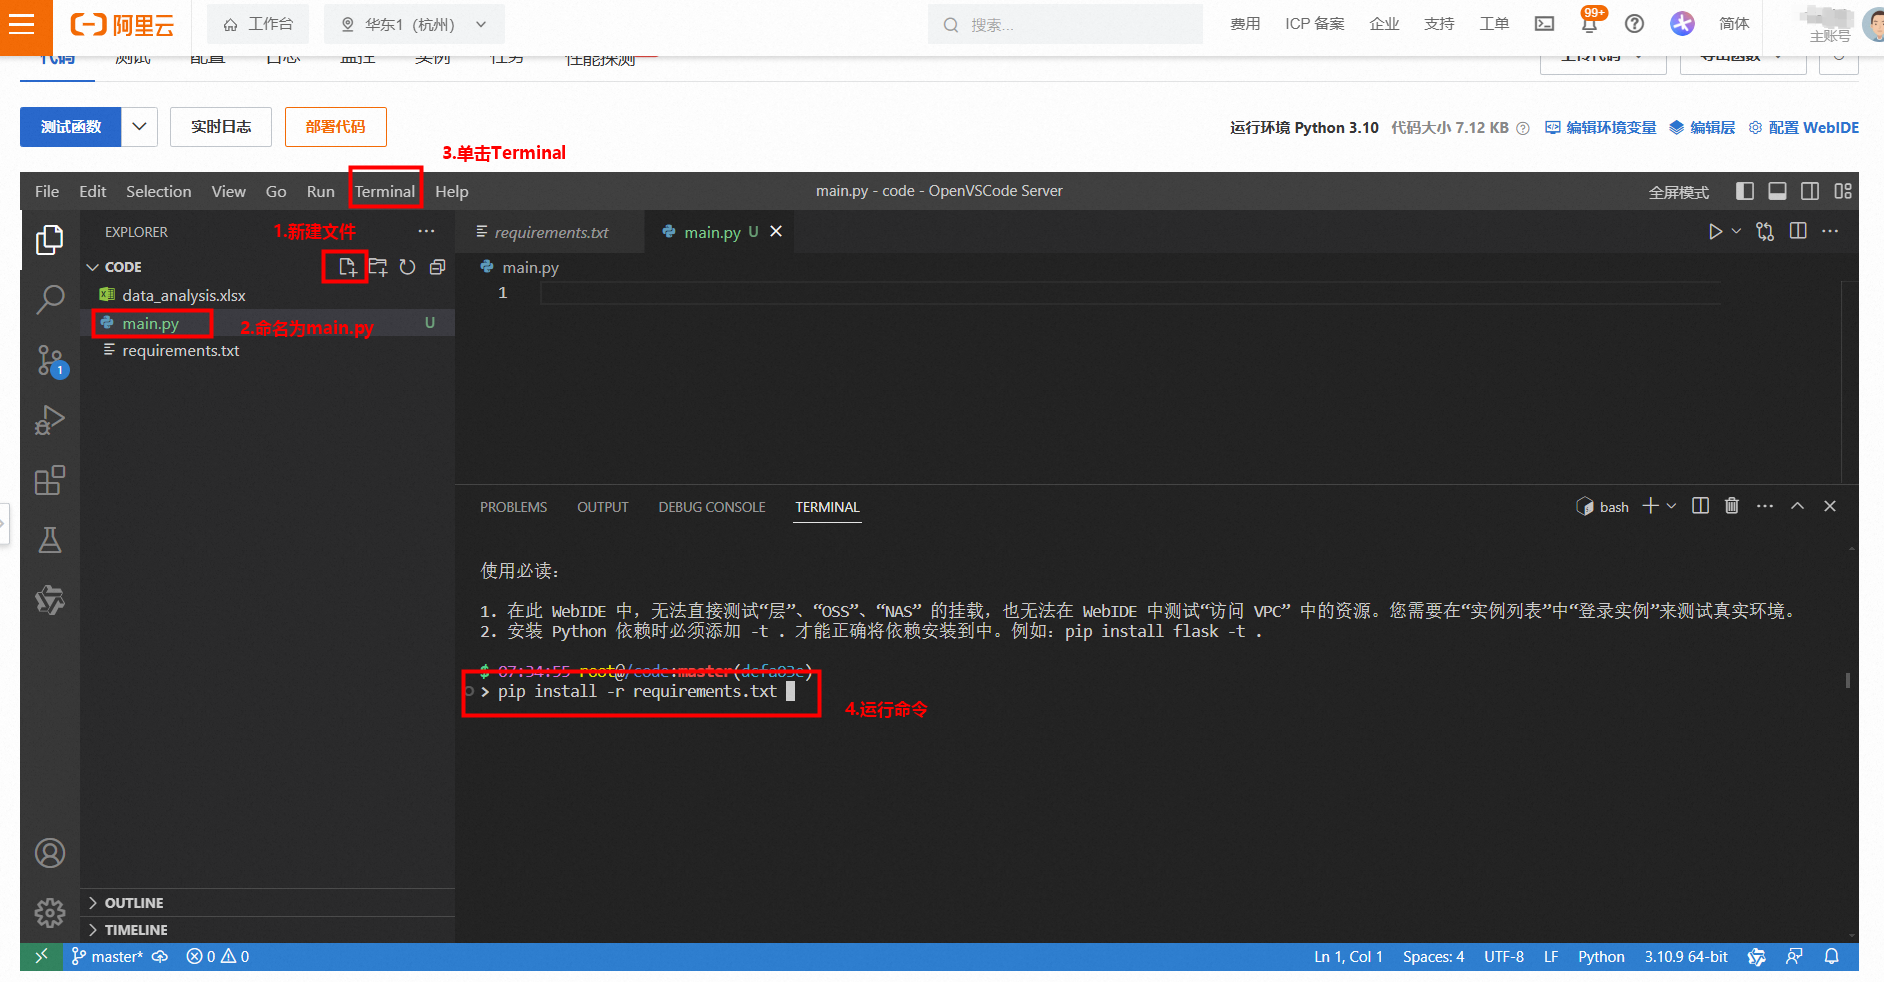
Task: Open the Terminal menu
Action: click(385, 191)
